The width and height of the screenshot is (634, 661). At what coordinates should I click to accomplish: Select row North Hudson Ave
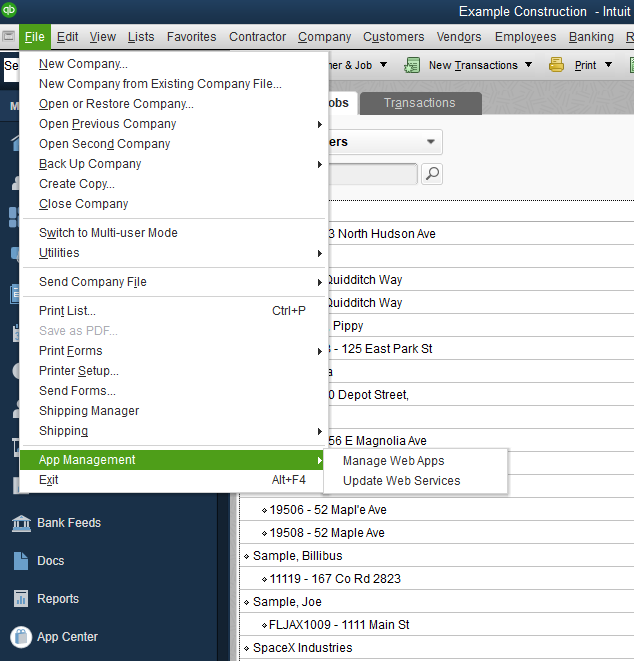coord(481,234)
